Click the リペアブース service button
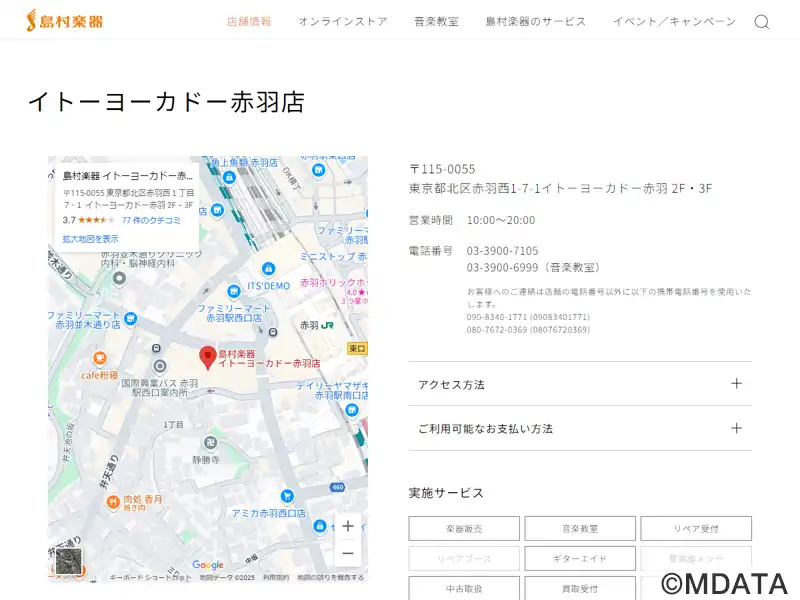 pyautogui.click(x=464, y=559)
